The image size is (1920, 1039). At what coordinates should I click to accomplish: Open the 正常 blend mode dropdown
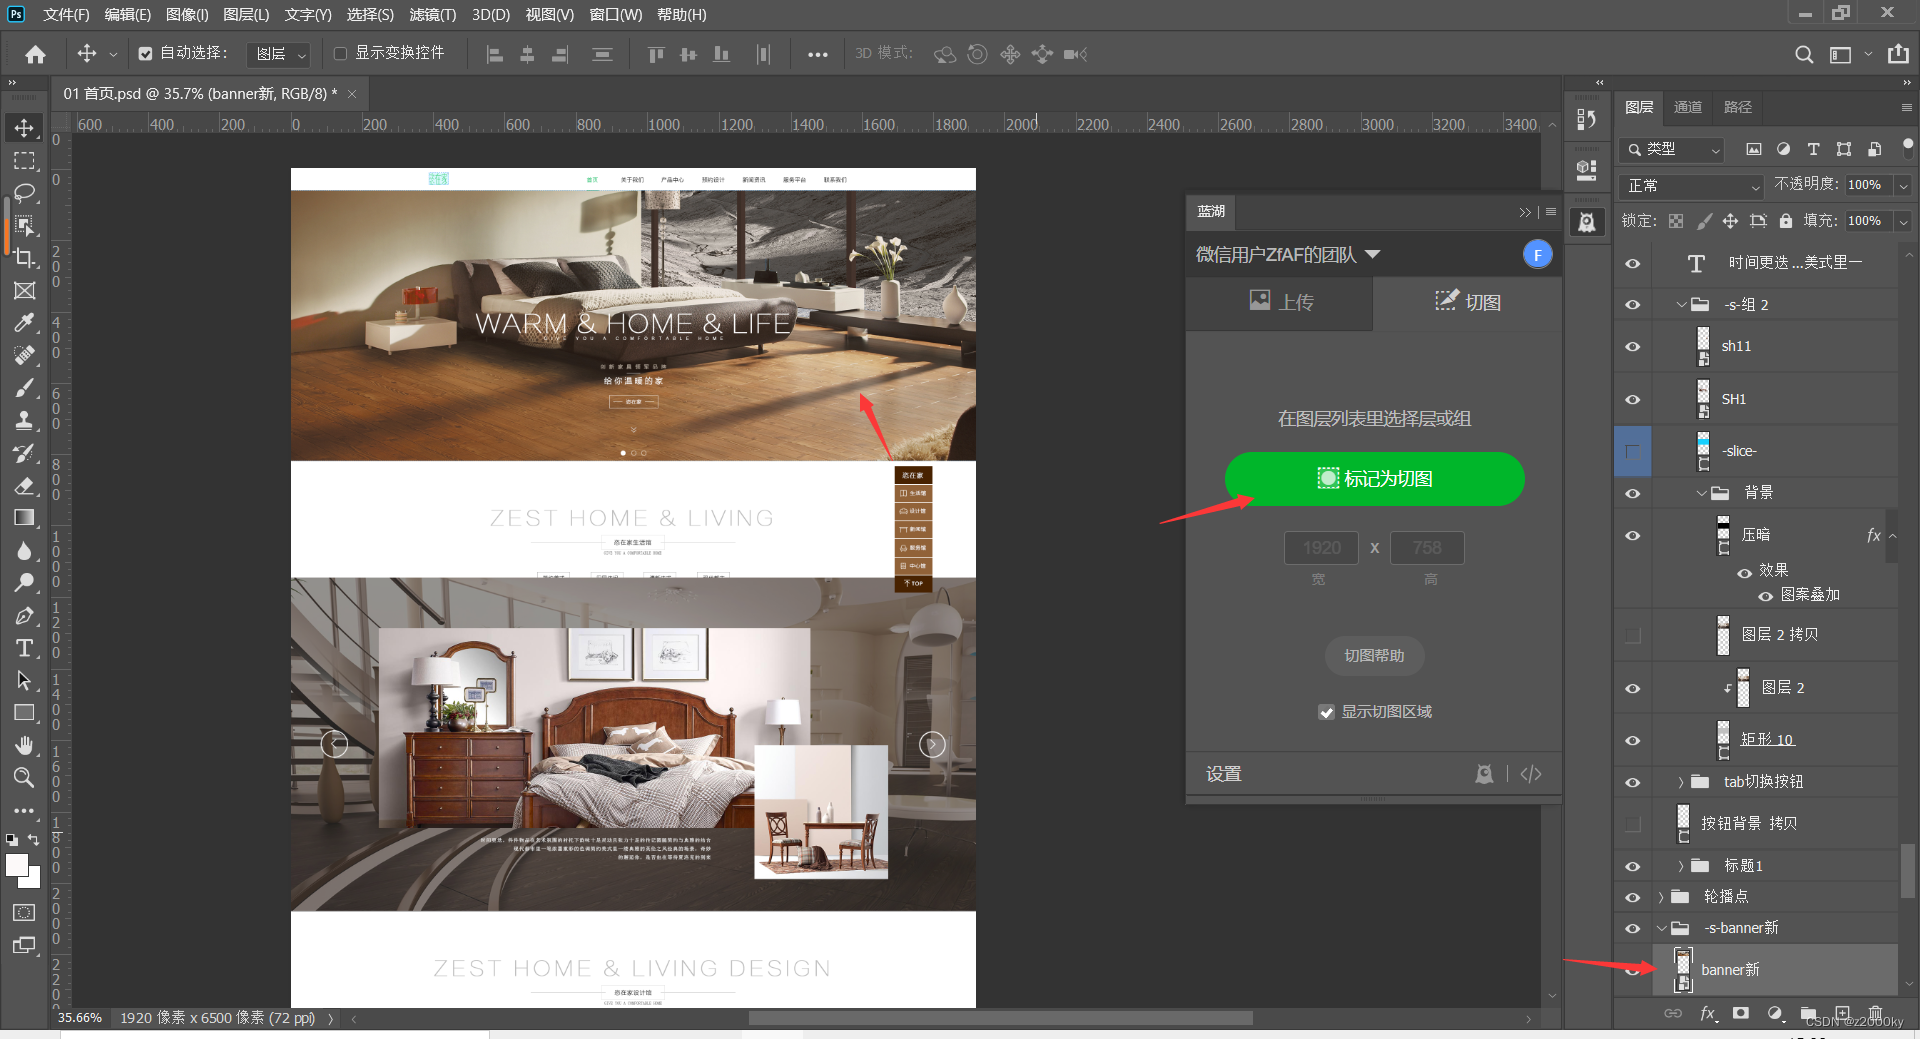(x=1691, y=186)
